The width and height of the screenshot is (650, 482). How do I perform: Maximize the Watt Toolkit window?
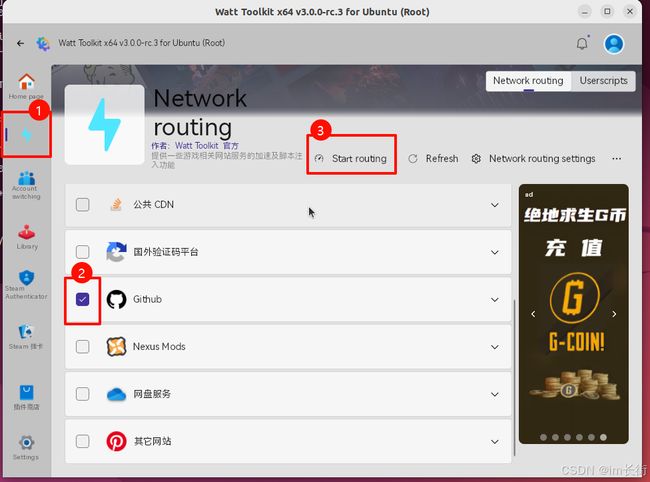pos(607,12)
